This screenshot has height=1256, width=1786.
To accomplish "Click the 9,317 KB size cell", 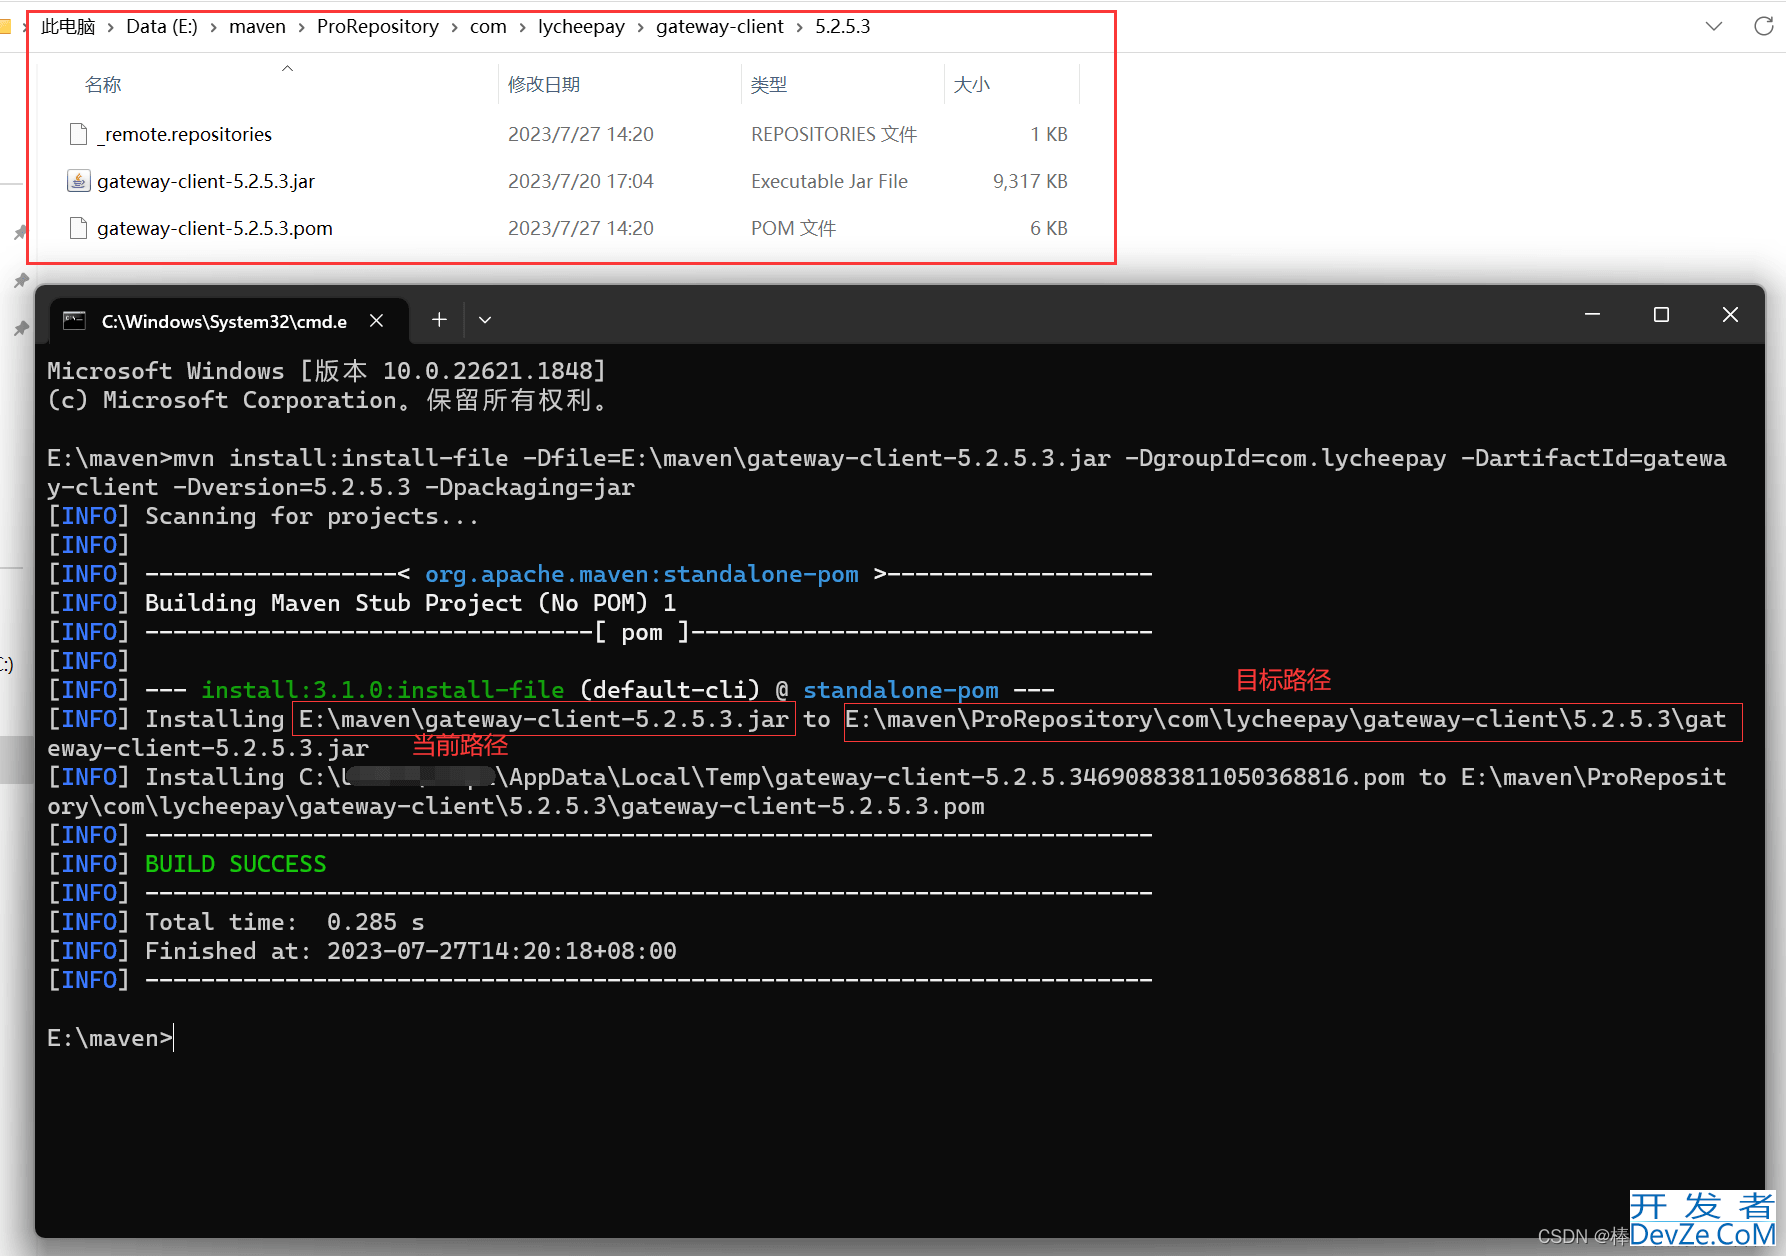I will click(1030, 181).
